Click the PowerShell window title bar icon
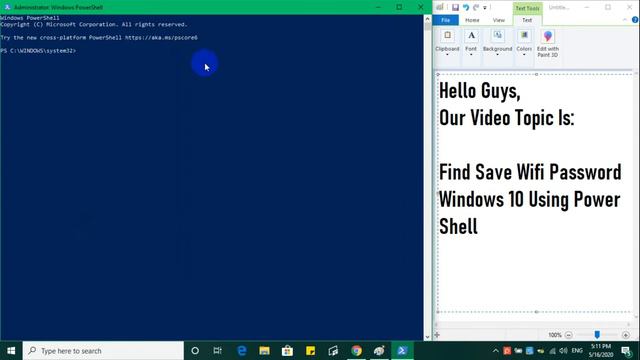The width and height of the screenshot is (640, 360). (7, 7)
